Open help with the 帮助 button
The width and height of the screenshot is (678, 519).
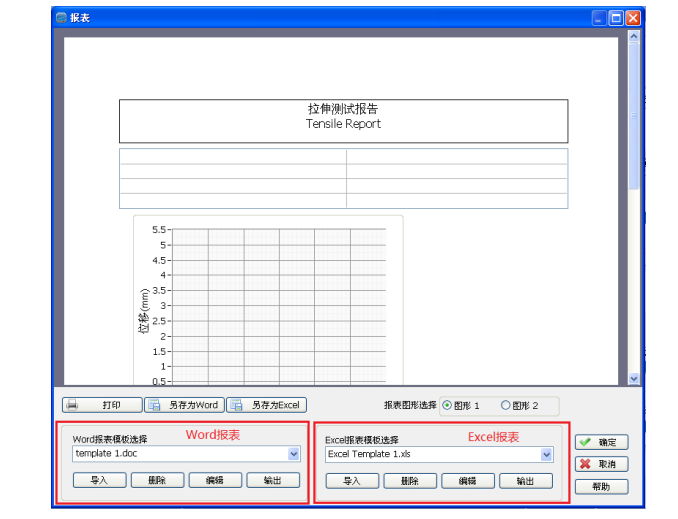click(601, 486)
